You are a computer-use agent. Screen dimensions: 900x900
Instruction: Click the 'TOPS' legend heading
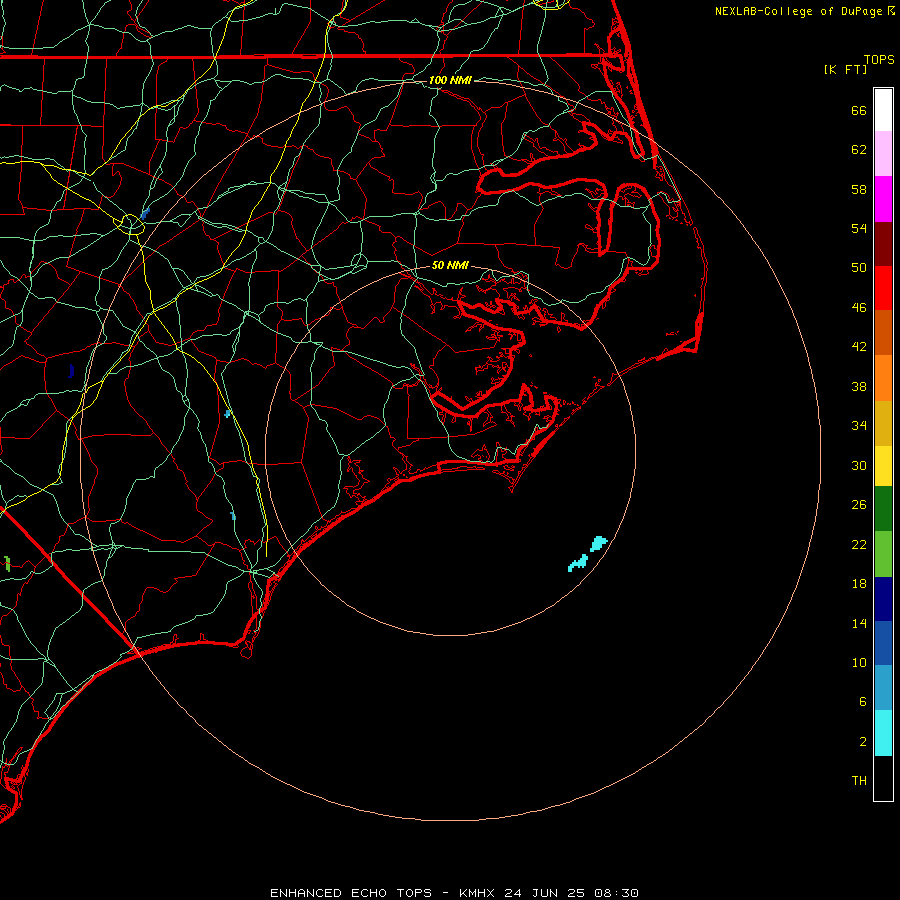[x=879, y=60]
